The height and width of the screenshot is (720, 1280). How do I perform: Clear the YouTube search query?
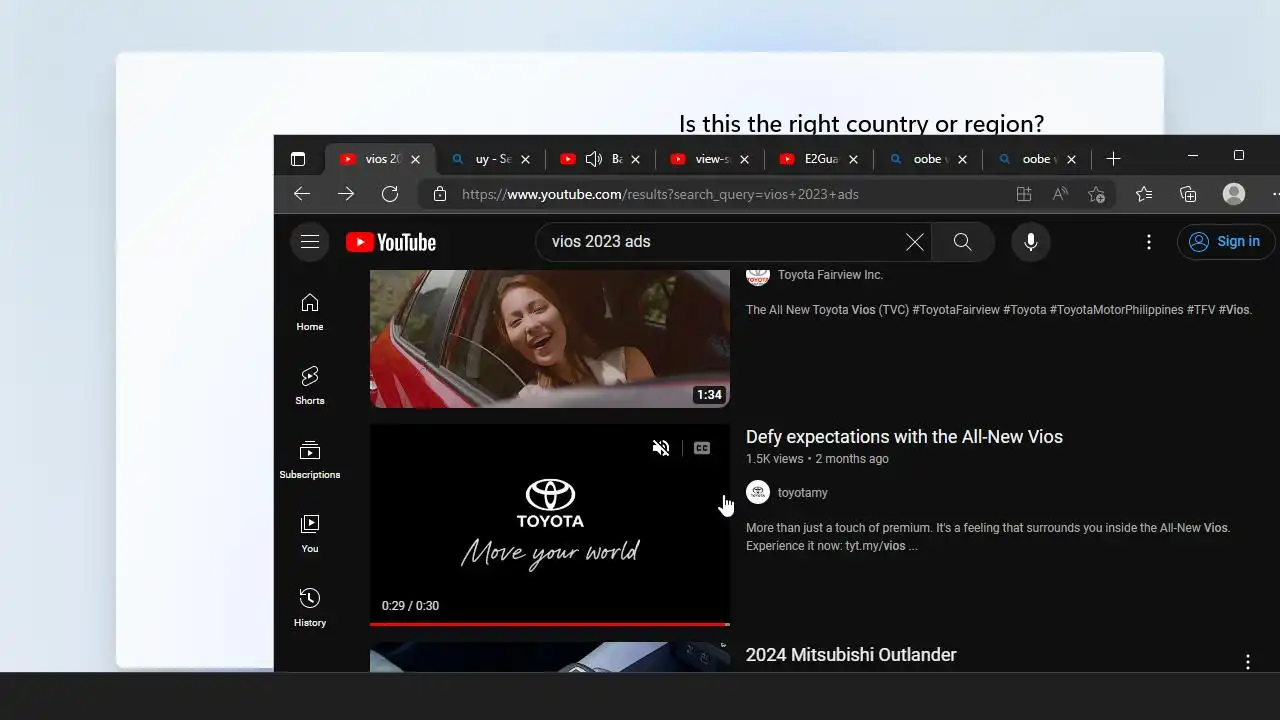914,242
